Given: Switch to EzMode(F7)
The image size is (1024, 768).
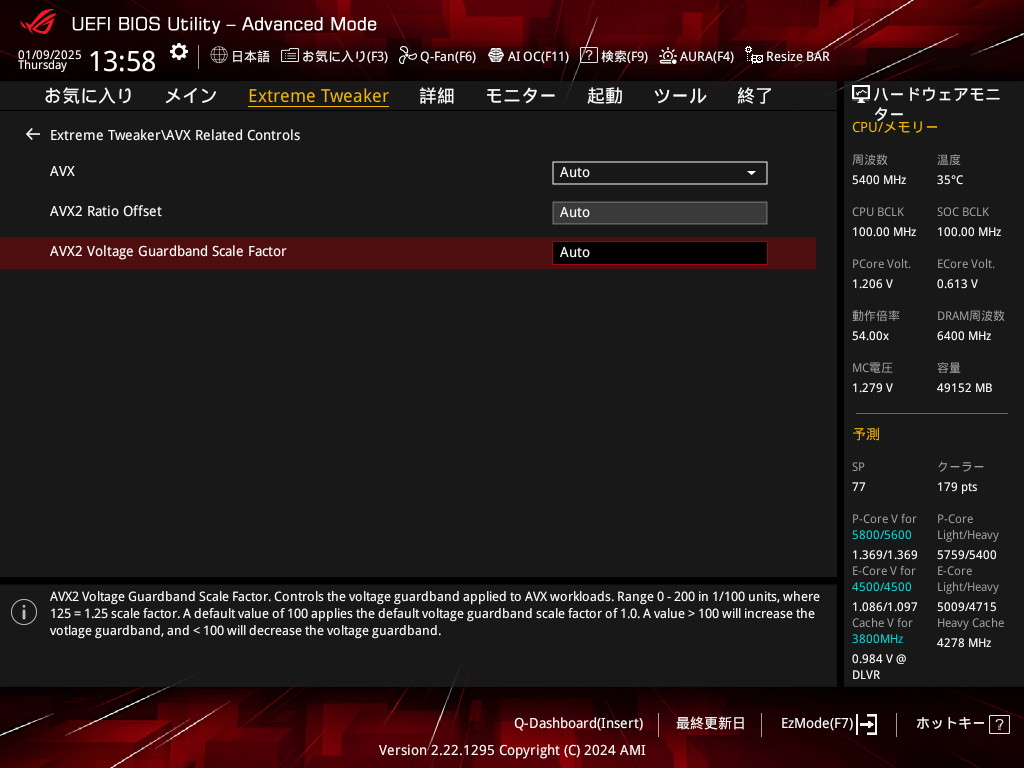Looking at the screenshot, I should [828, 723].
